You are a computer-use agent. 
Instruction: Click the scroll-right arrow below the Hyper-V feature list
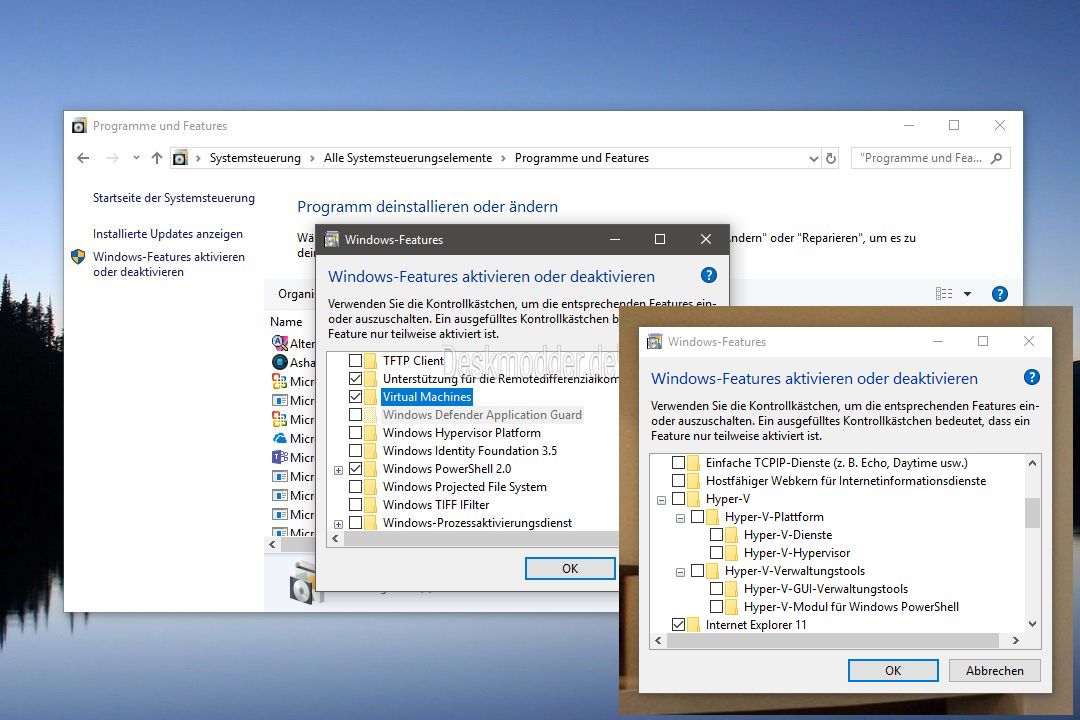(x=1016, y=641)
